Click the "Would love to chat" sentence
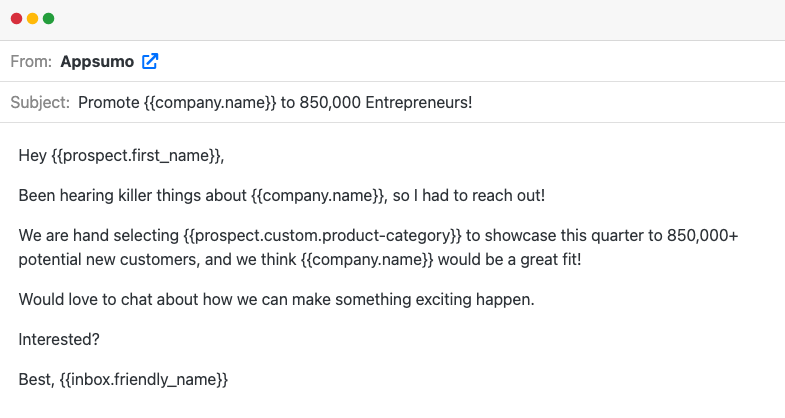The height and width of the screenshot is (418, 785). coord(277,299)
